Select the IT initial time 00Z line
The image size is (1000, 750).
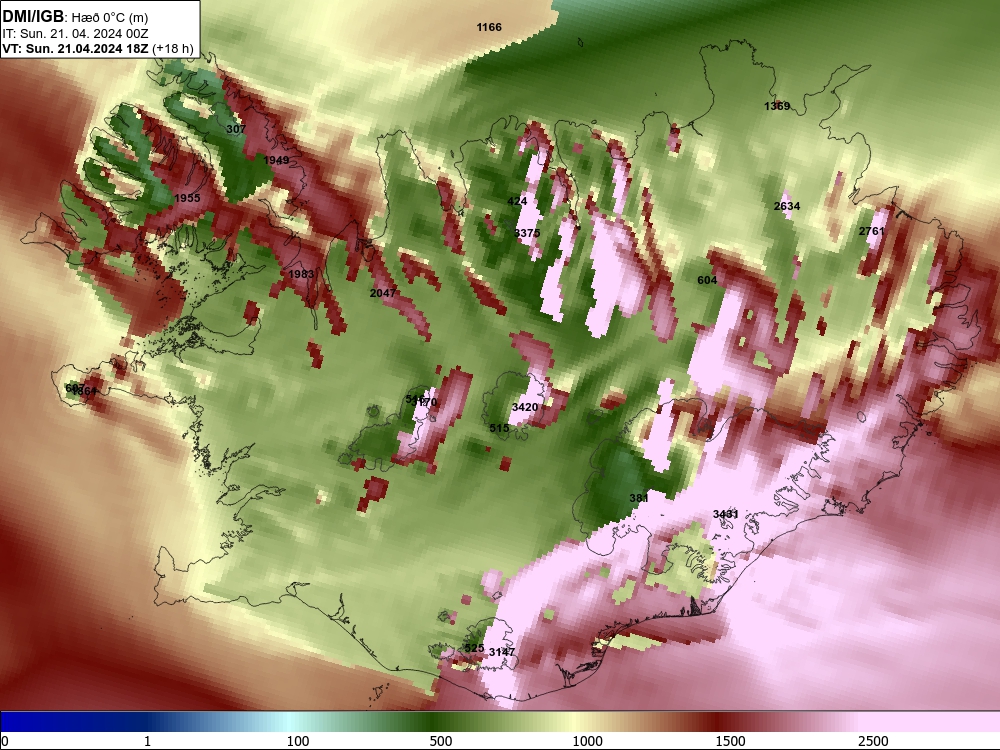coord(75,34)
